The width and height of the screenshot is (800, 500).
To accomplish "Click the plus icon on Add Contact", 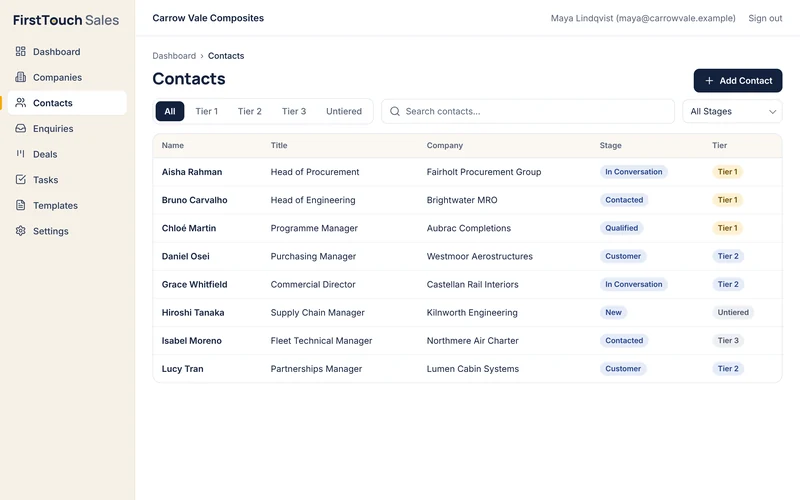I will (709, 81).
